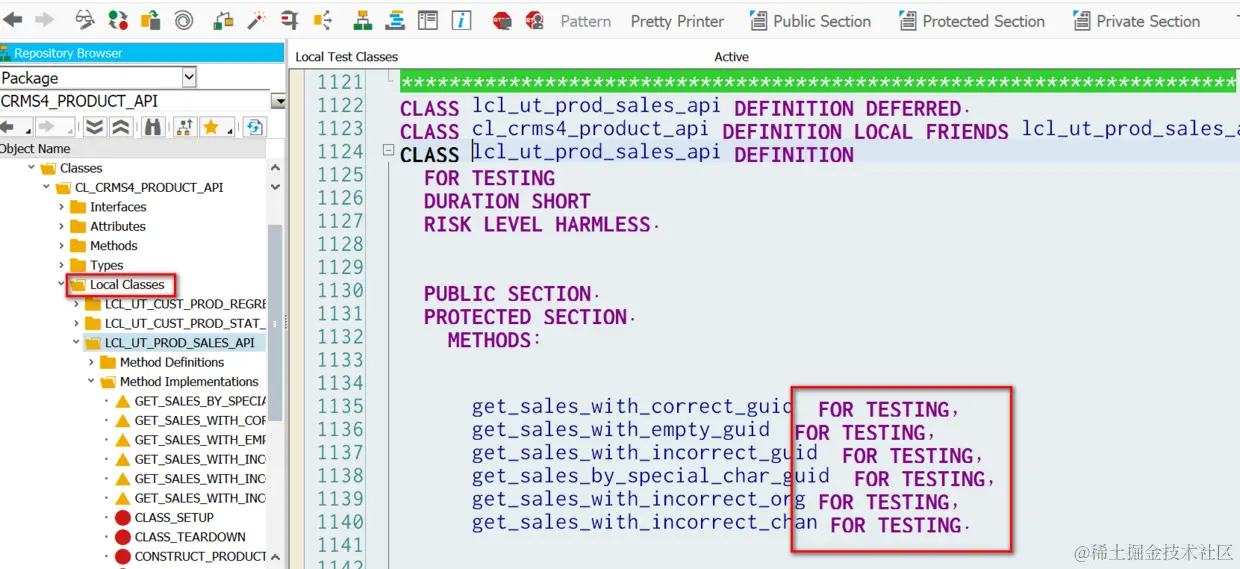Screen dimensions: 1240x569
Task: Click the spiral Check syntax icon
Action: (183, 20)
